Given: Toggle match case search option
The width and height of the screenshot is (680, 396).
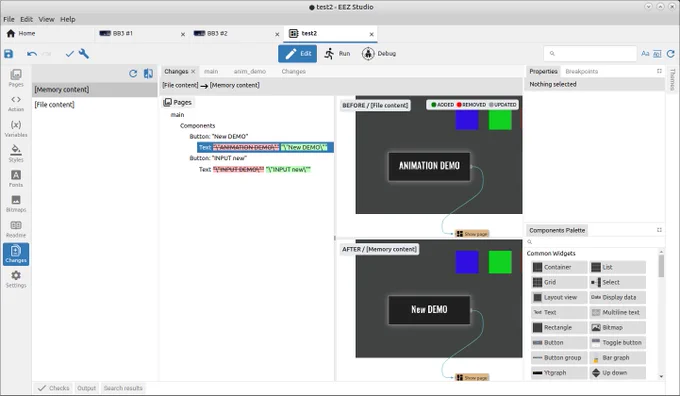Looking at the screenshot, I should click(x=645, y=54).
